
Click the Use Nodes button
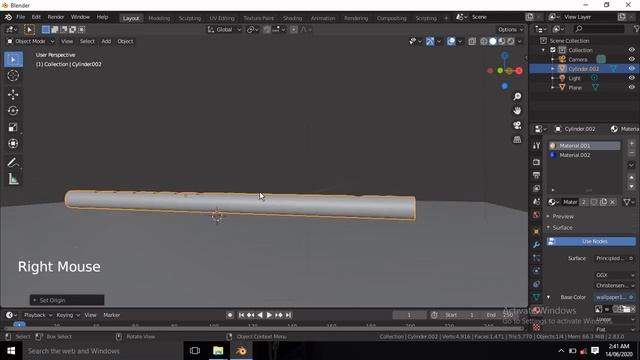click(x=591, y=241)
